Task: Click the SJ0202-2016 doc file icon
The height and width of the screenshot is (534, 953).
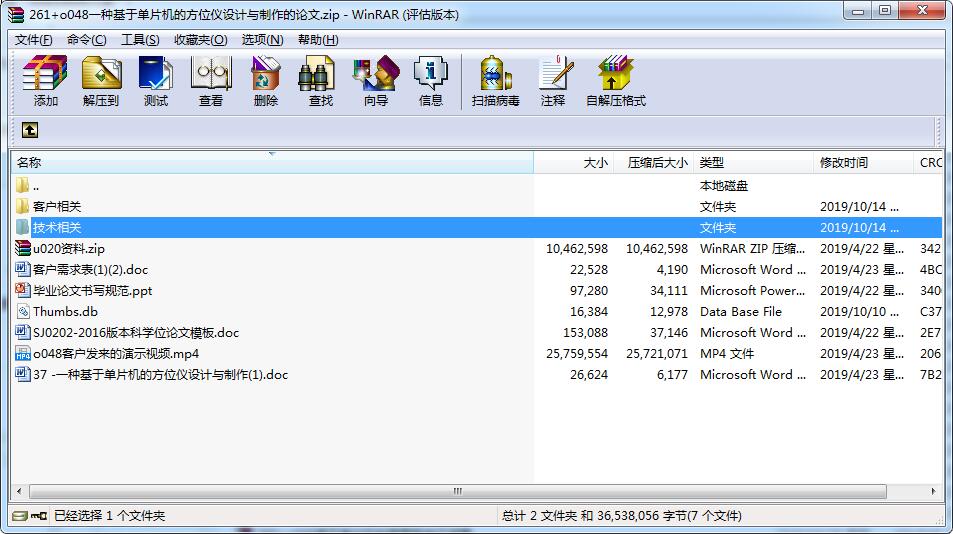Action: [x=22, y=332]
